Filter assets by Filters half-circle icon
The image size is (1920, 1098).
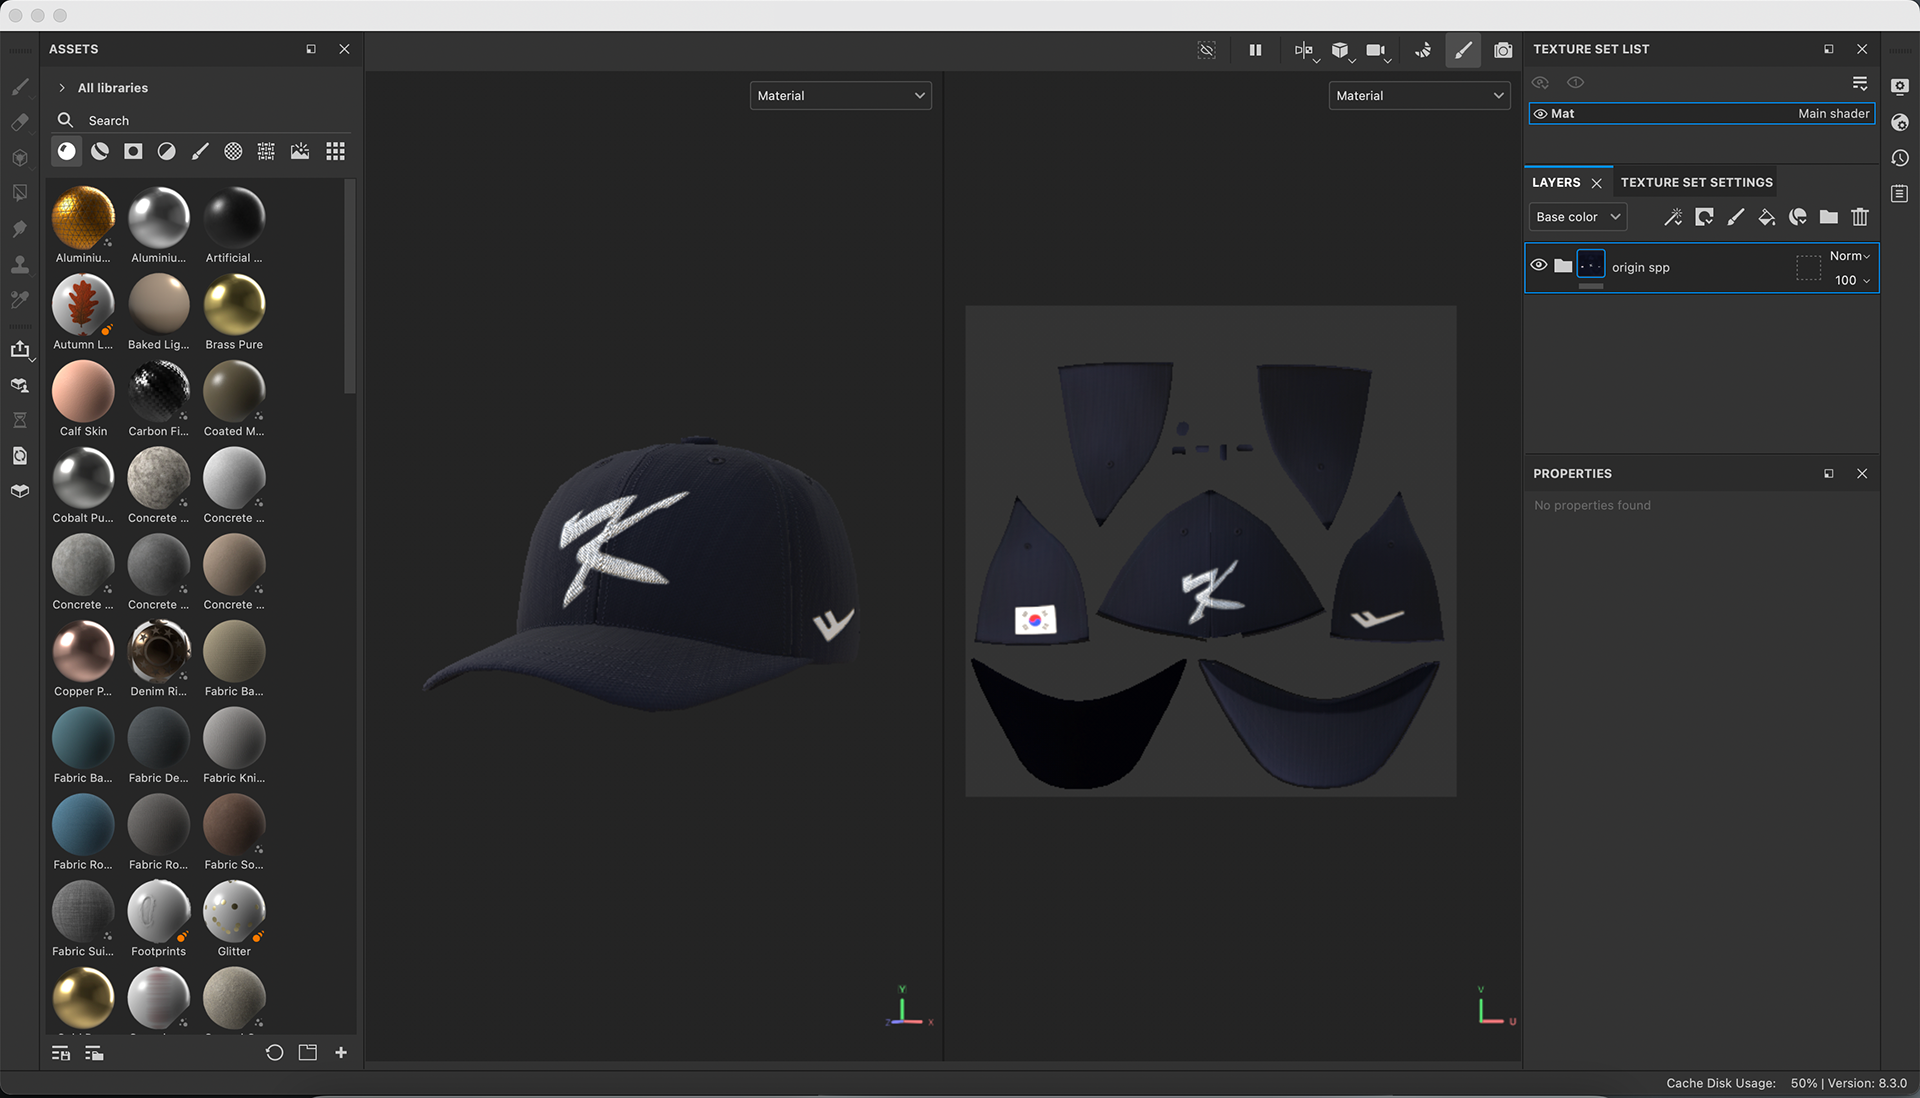pyautogui.click(x=167, y=151)
